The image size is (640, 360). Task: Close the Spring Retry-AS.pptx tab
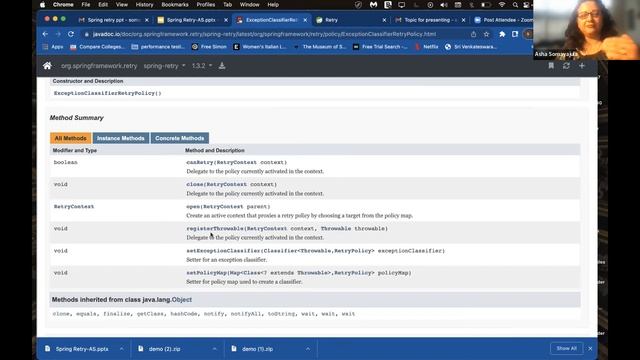[x=226, y=20]
